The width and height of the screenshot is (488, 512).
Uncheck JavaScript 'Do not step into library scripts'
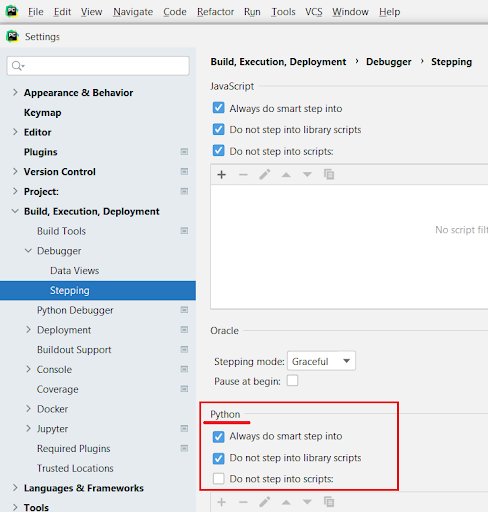[219, 129]
